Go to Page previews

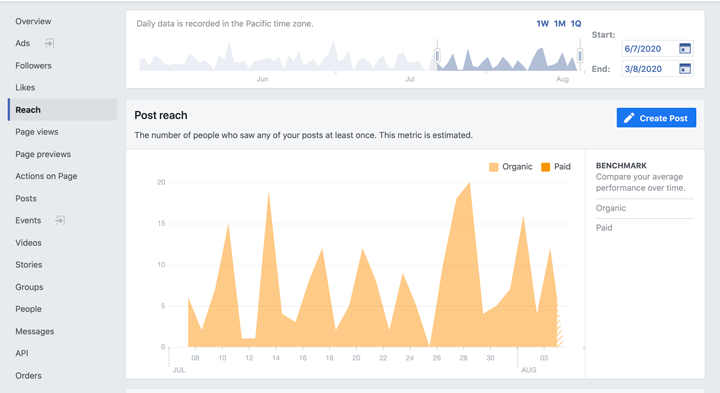(43, 154)
